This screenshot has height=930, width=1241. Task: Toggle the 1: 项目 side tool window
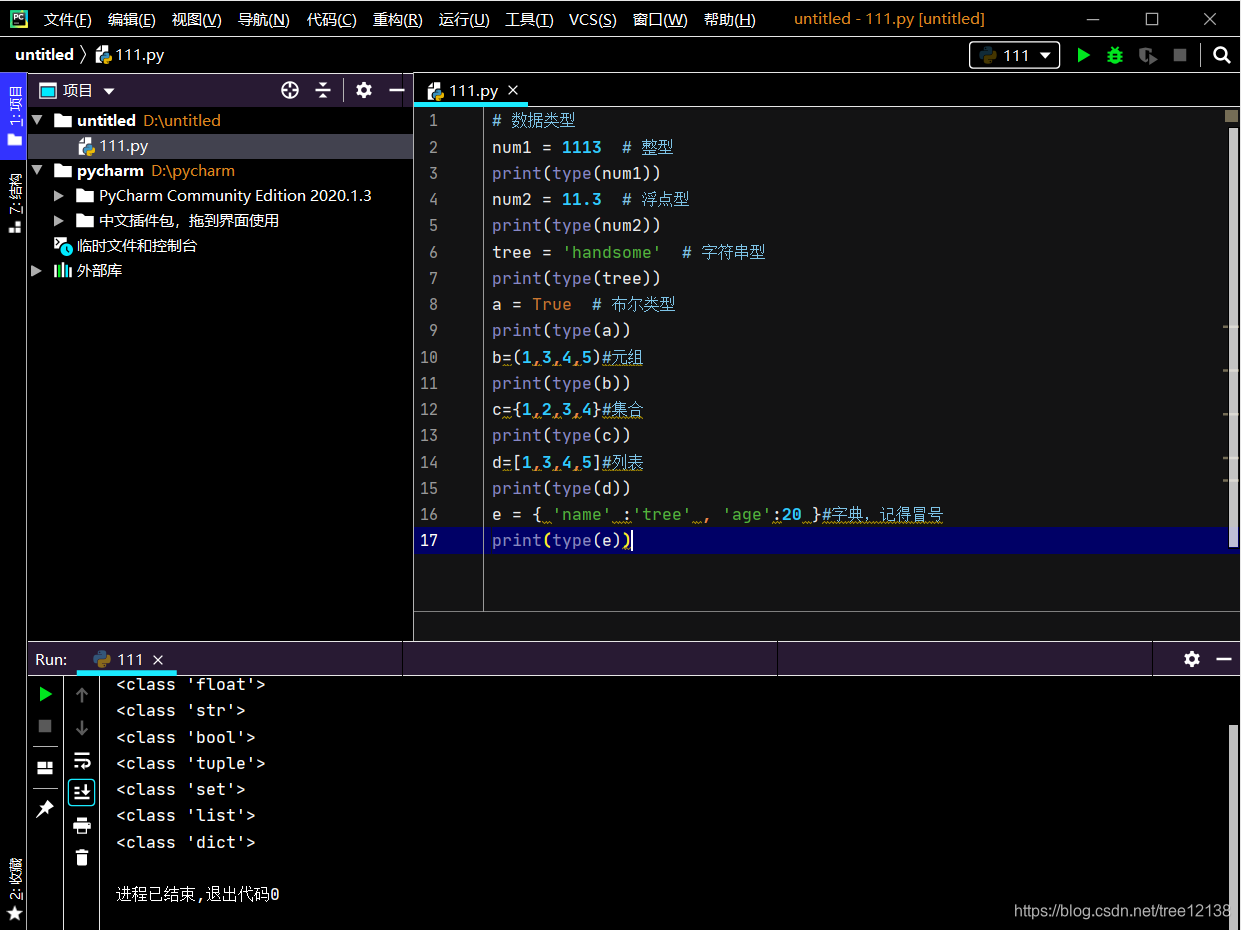14,116
